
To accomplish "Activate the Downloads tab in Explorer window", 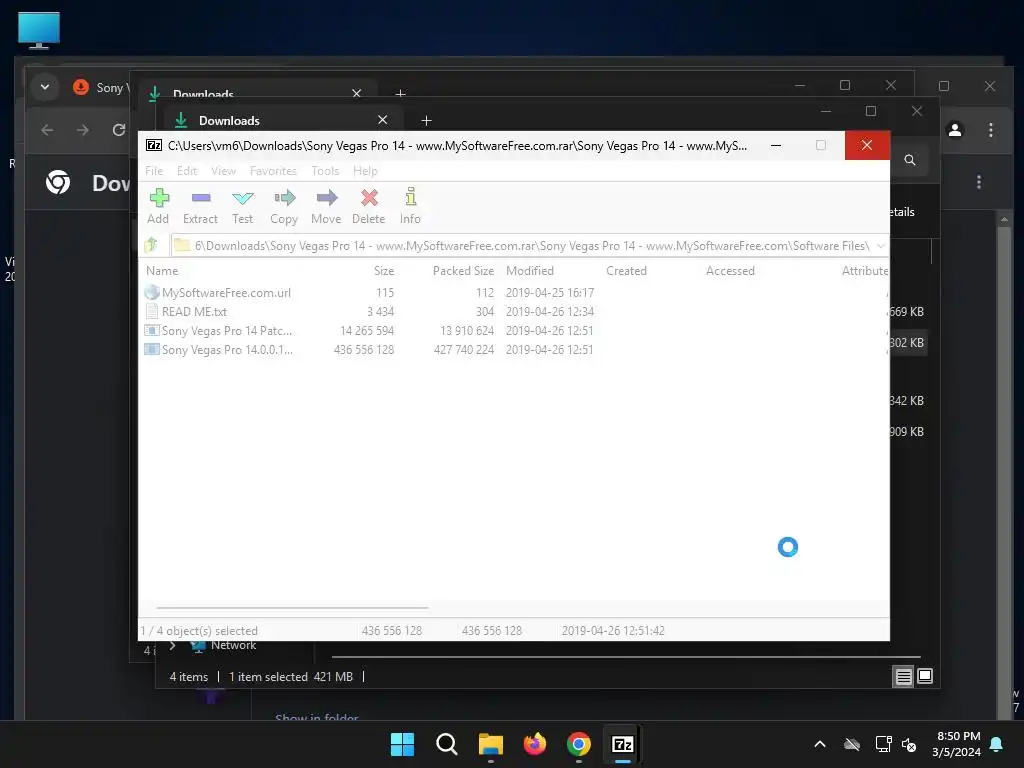I will coord(229,121).
